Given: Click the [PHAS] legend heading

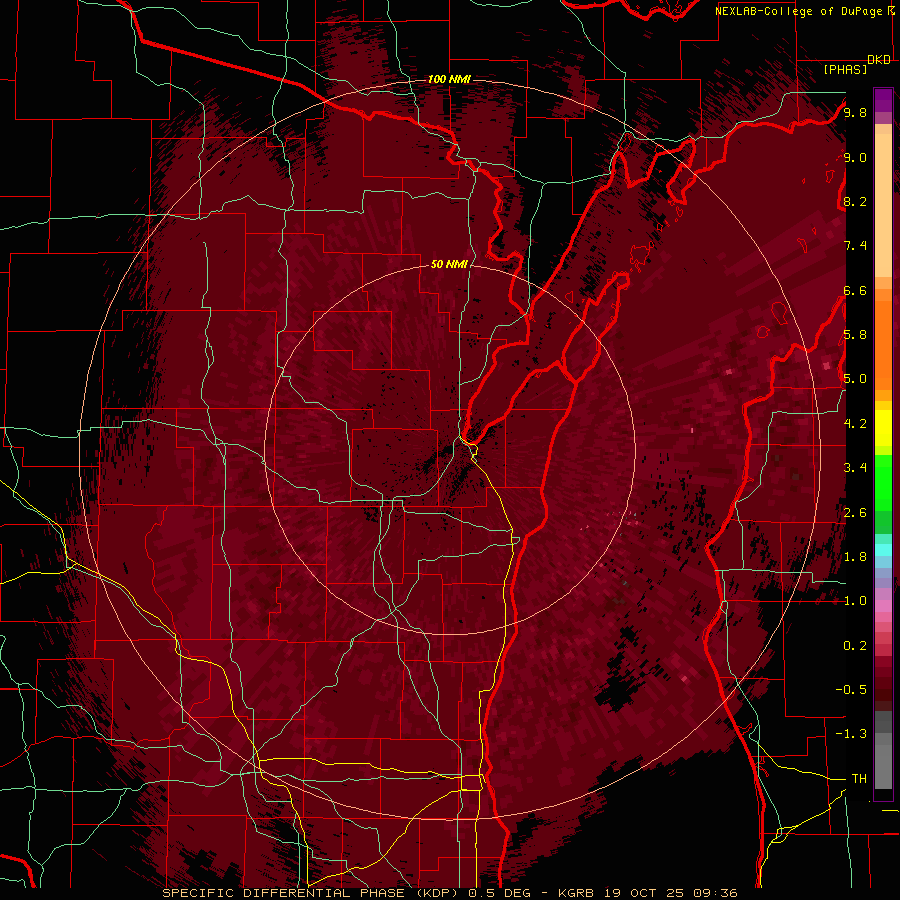Looking at the screenshot, I should (x=845, y=69).
